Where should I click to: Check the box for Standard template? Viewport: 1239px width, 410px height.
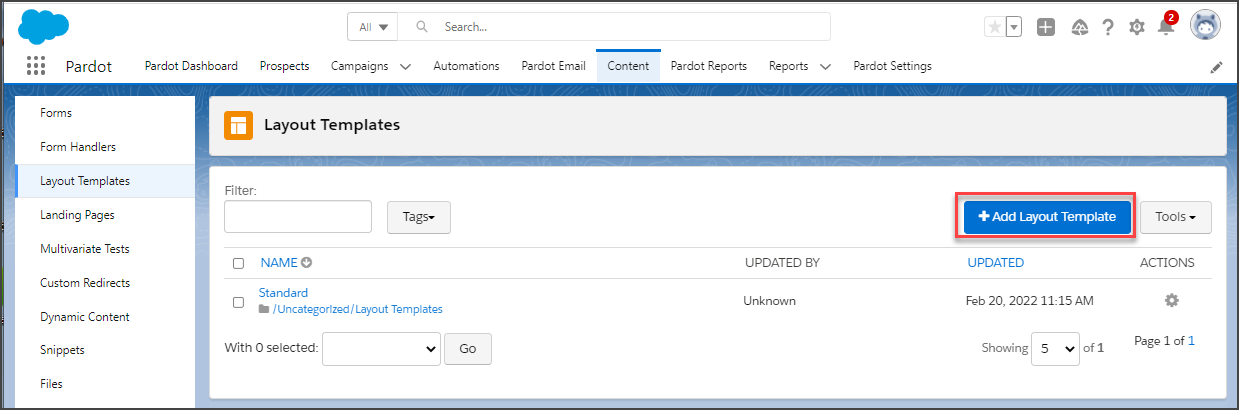coord(238,302)
